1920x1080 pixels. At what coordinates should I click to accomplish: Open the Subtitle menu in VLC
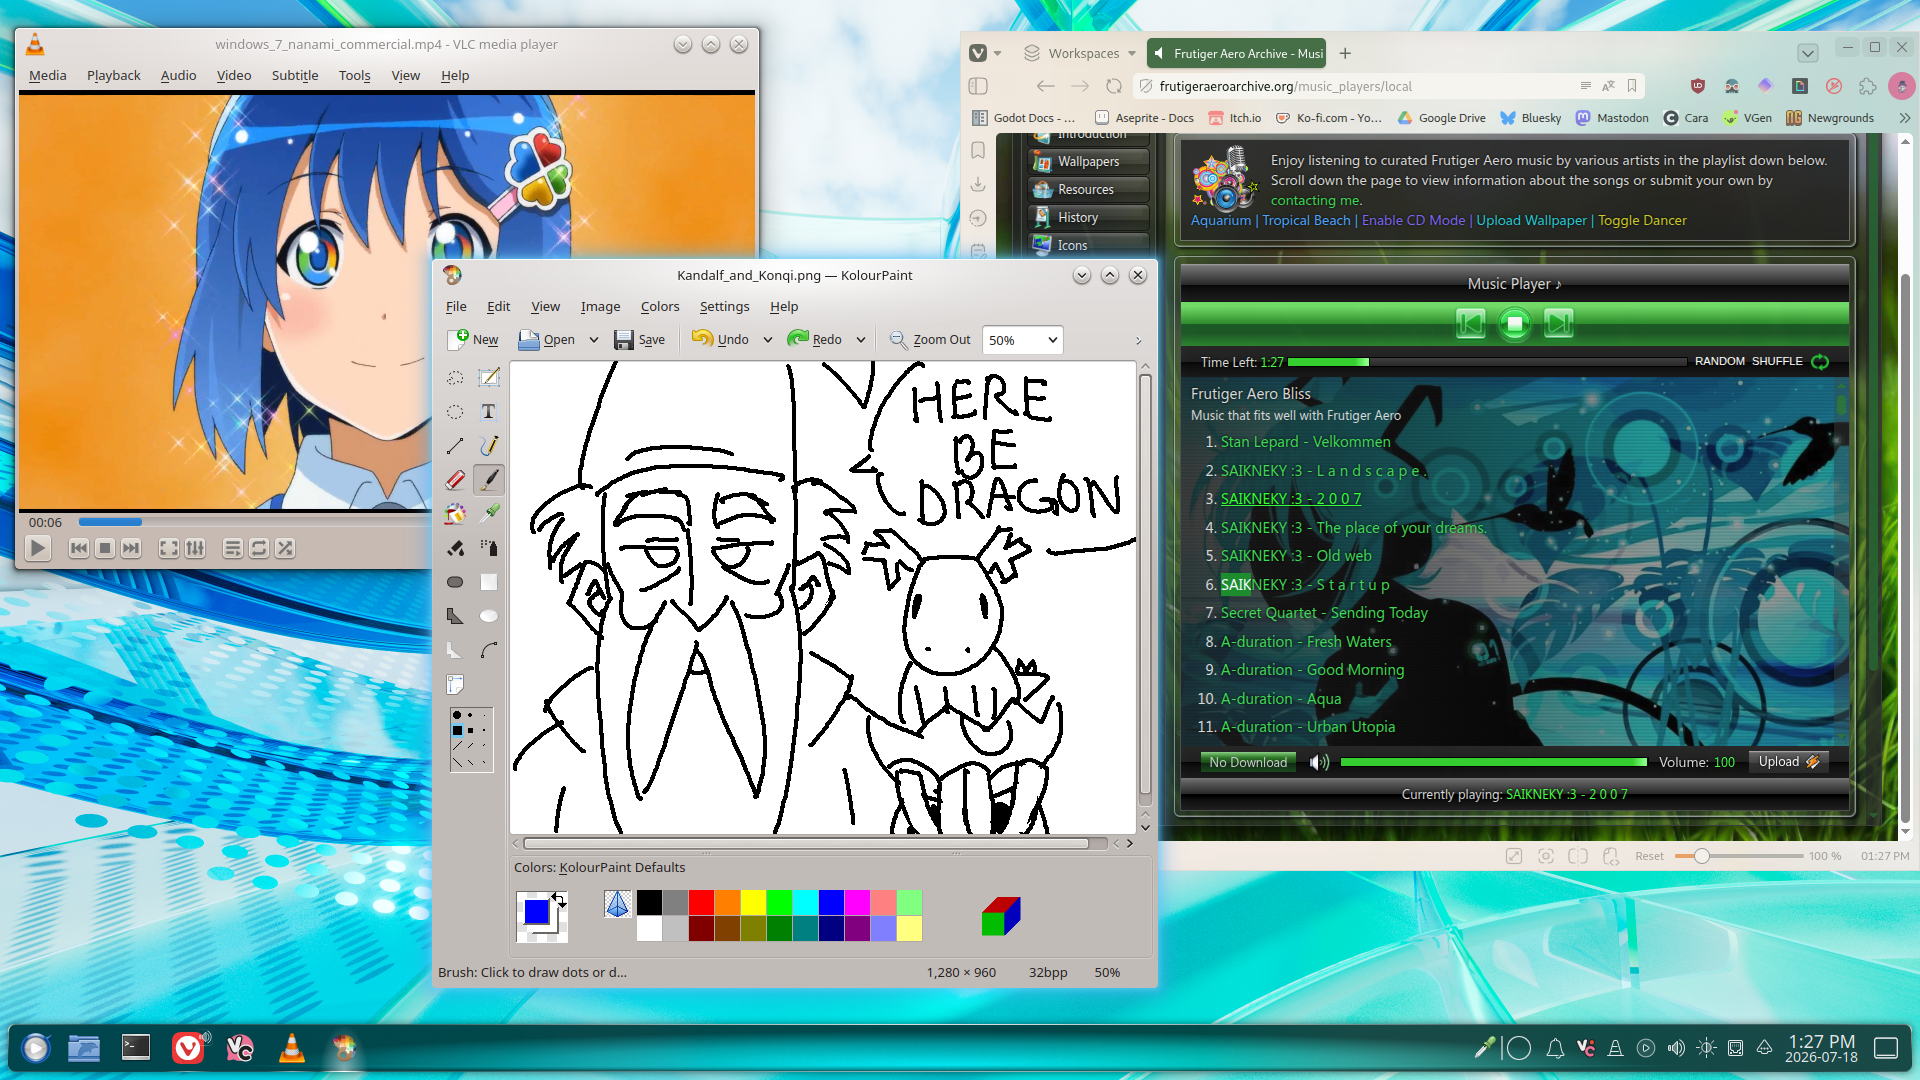click(x=295, y=76)
